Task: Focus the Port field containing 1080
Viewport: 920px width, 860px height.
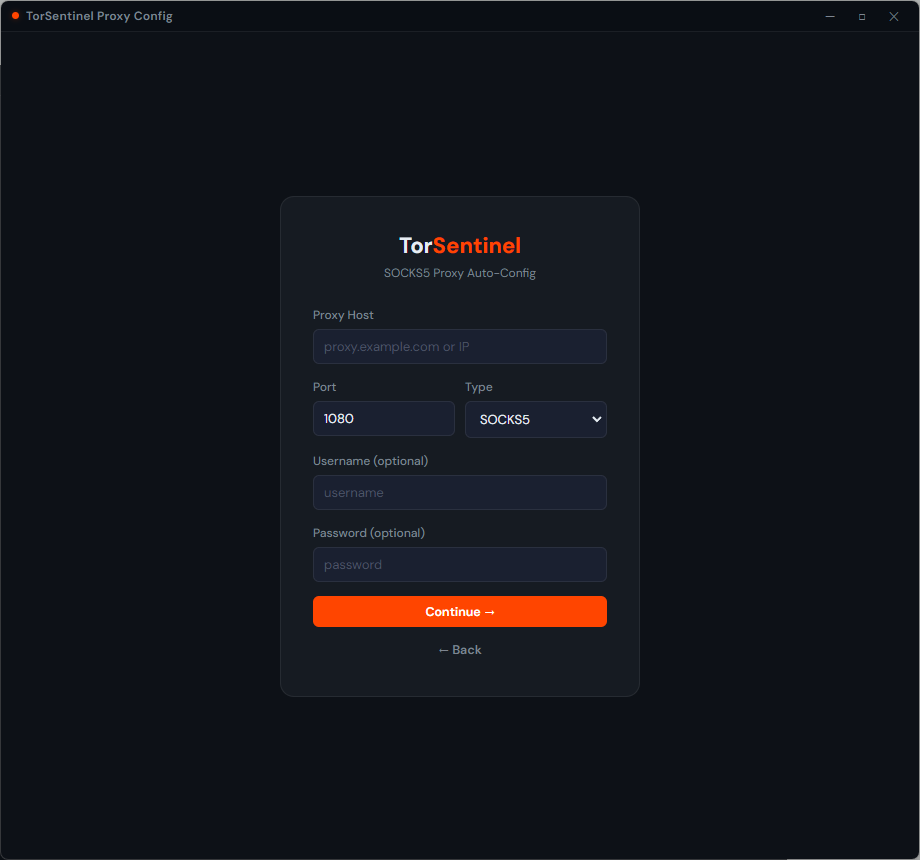Action: [x=383, y=418]
